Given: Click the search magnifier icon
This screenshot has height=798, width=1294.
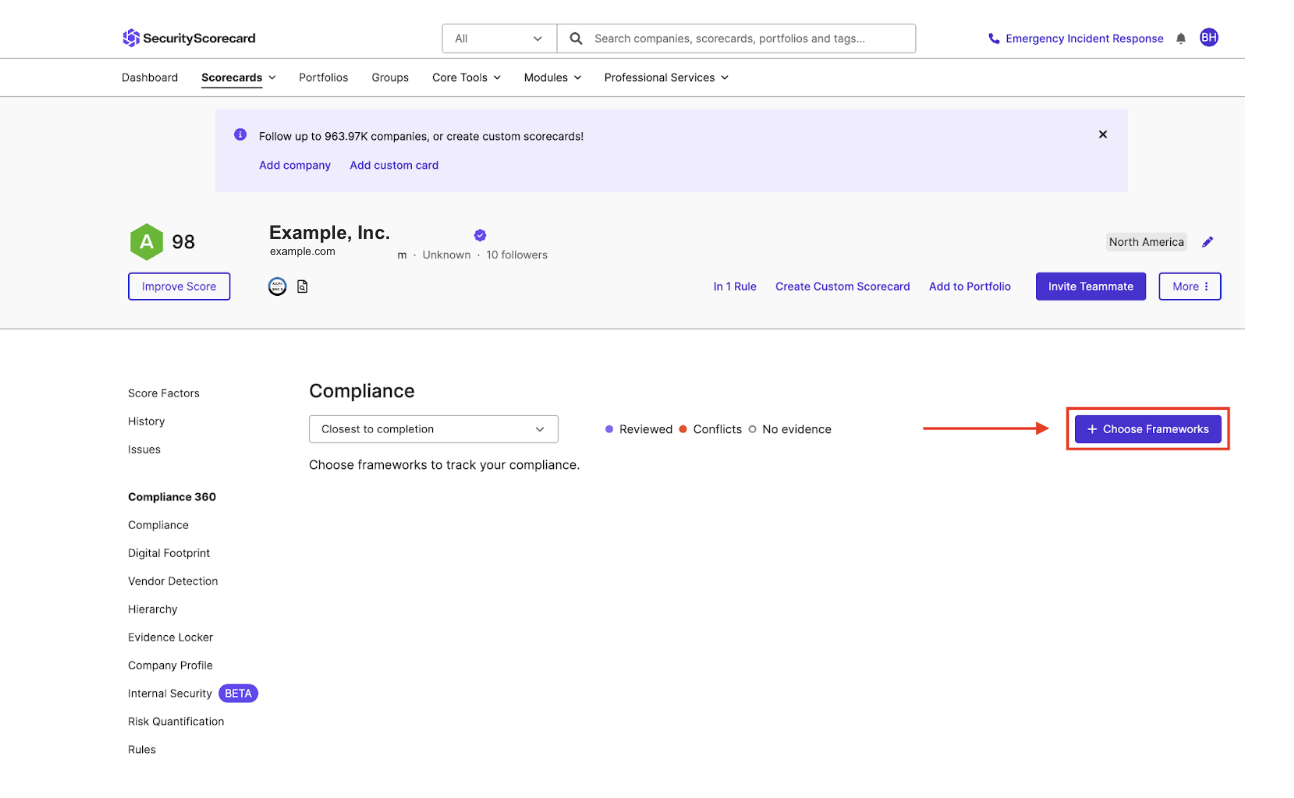Looking at the screenshot, I should [x=576, y=39].
